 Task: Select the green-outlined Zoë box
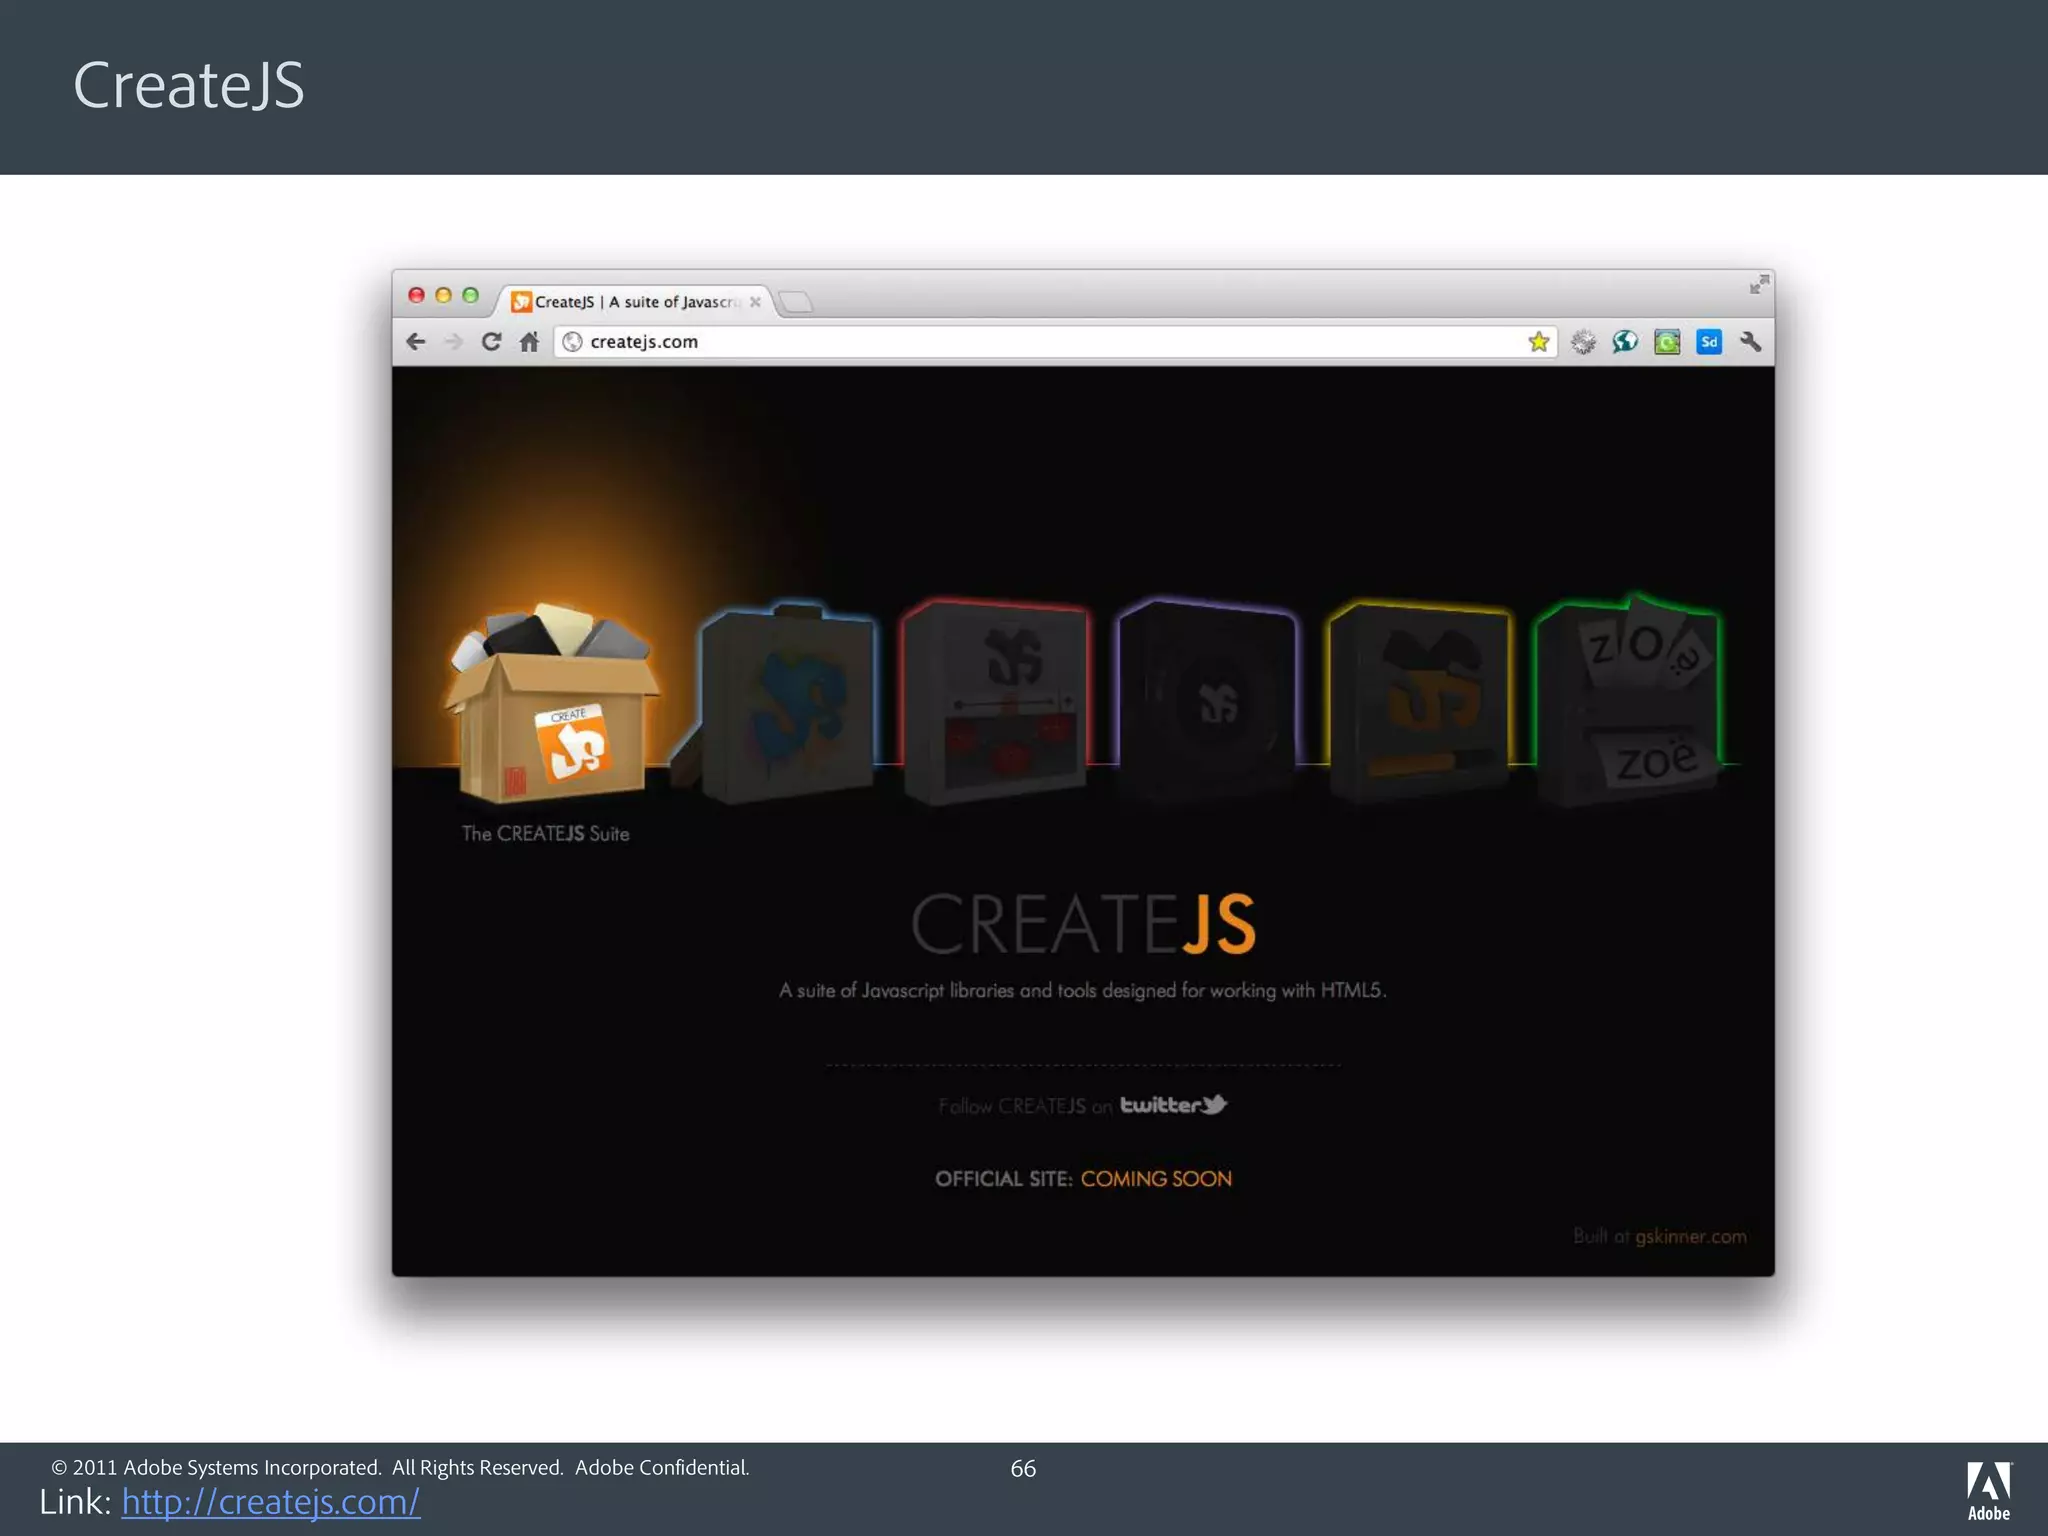point(1630,700)
